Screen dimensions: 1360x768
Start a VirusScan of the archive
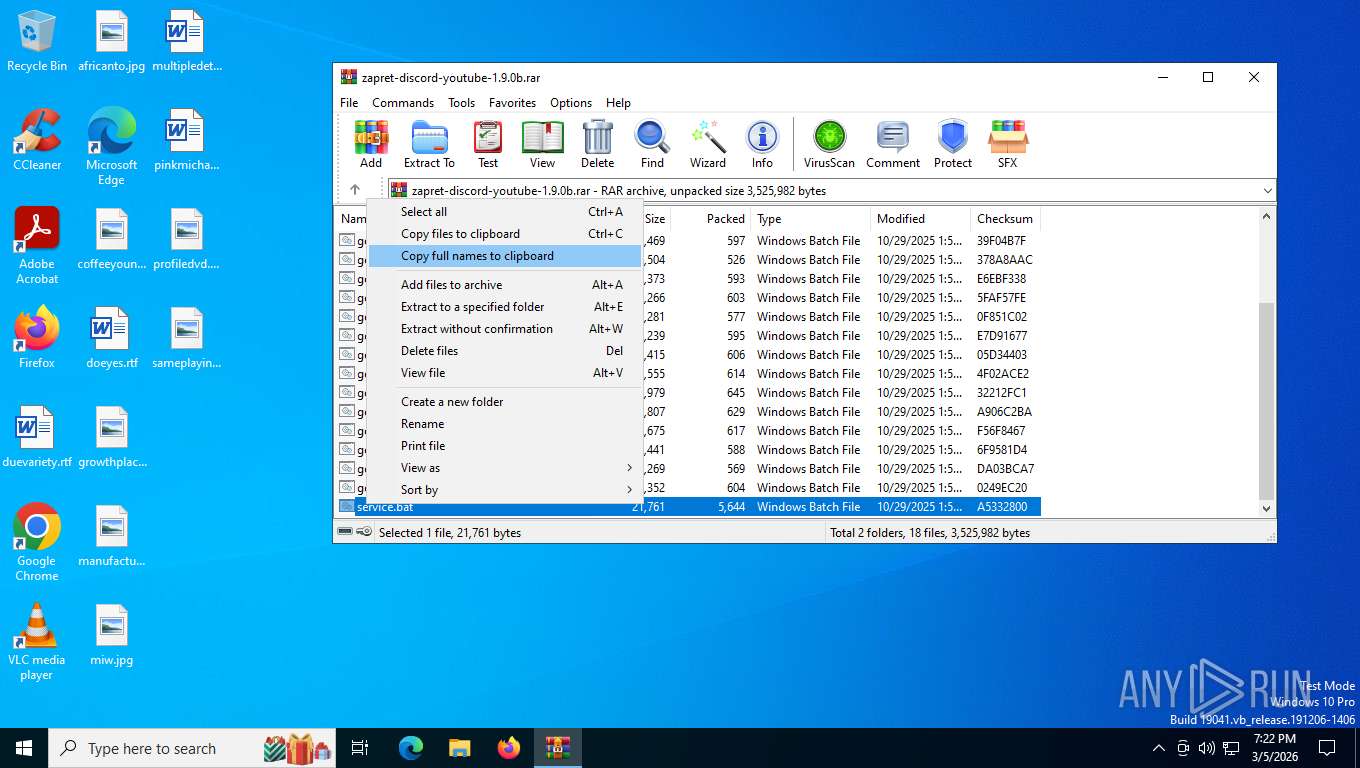(x=829, y=144)
